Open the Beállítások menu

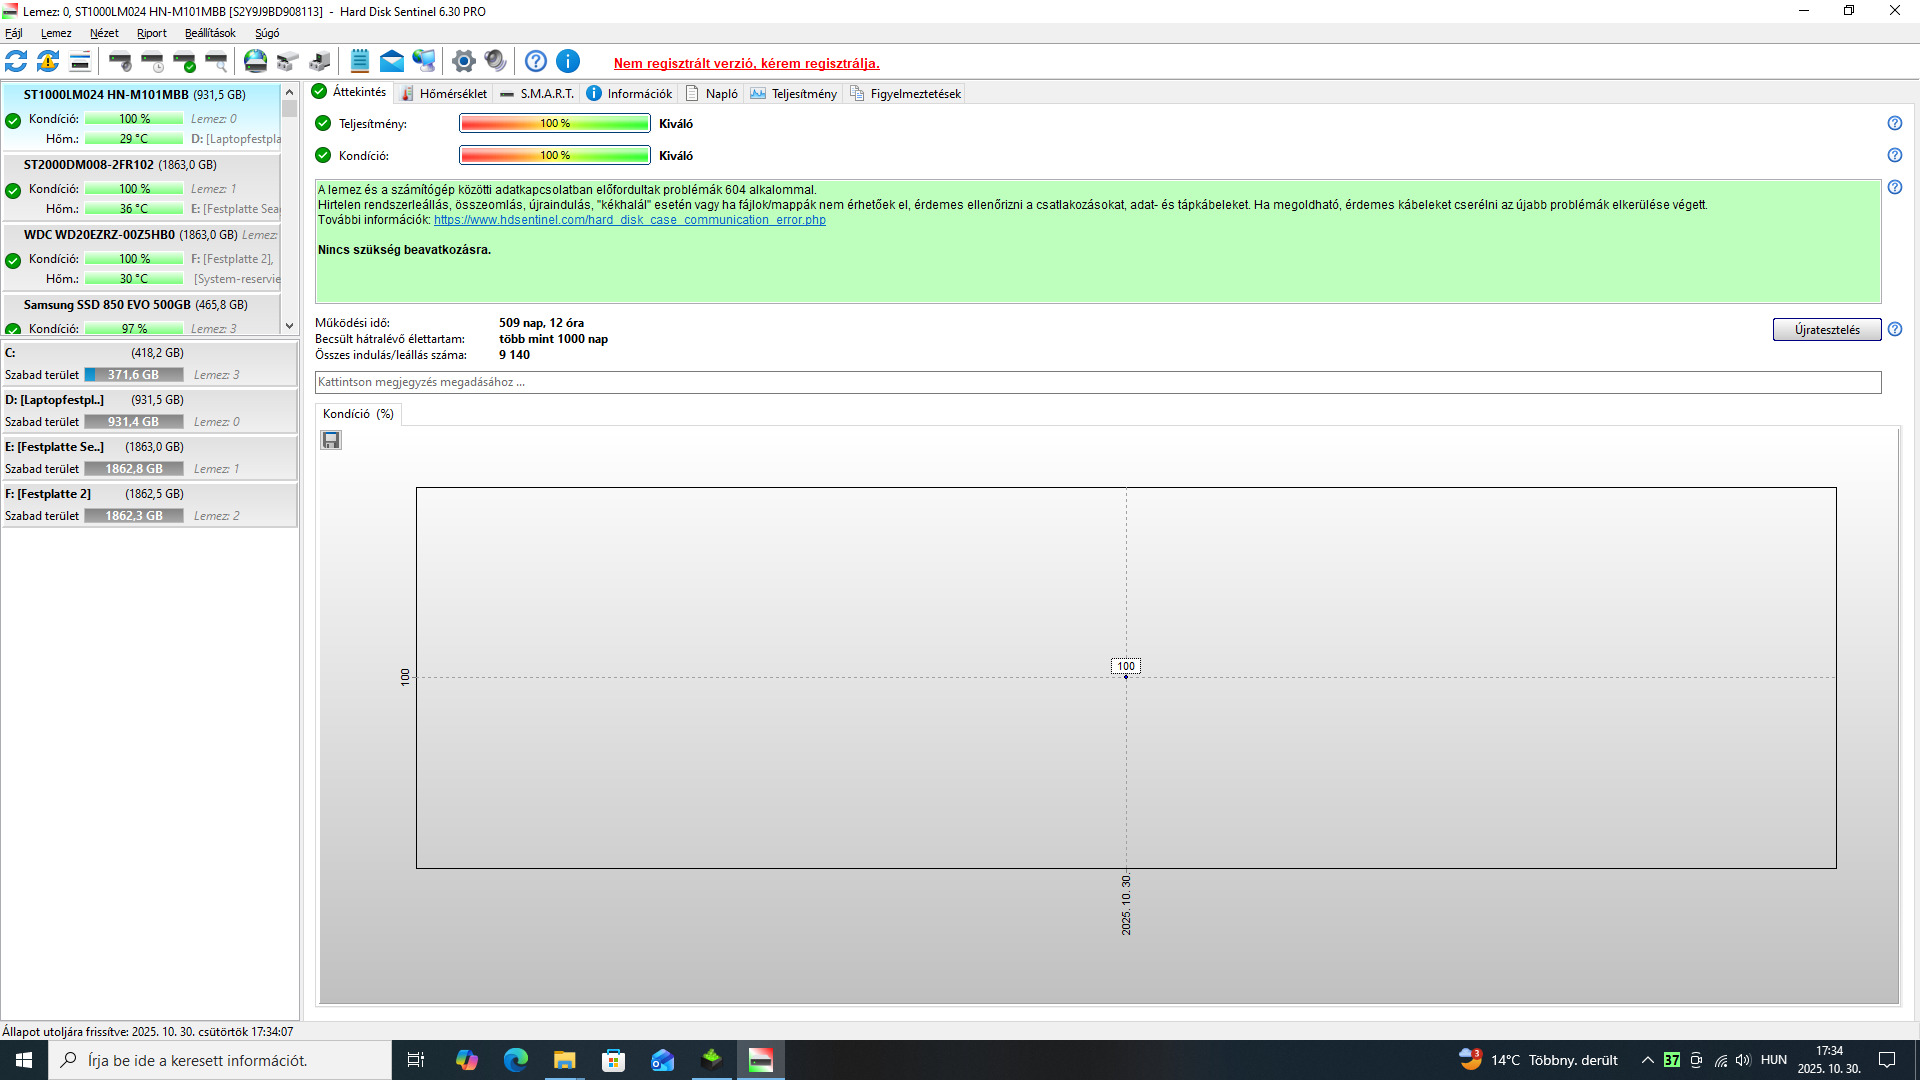(x=210, y=33)
